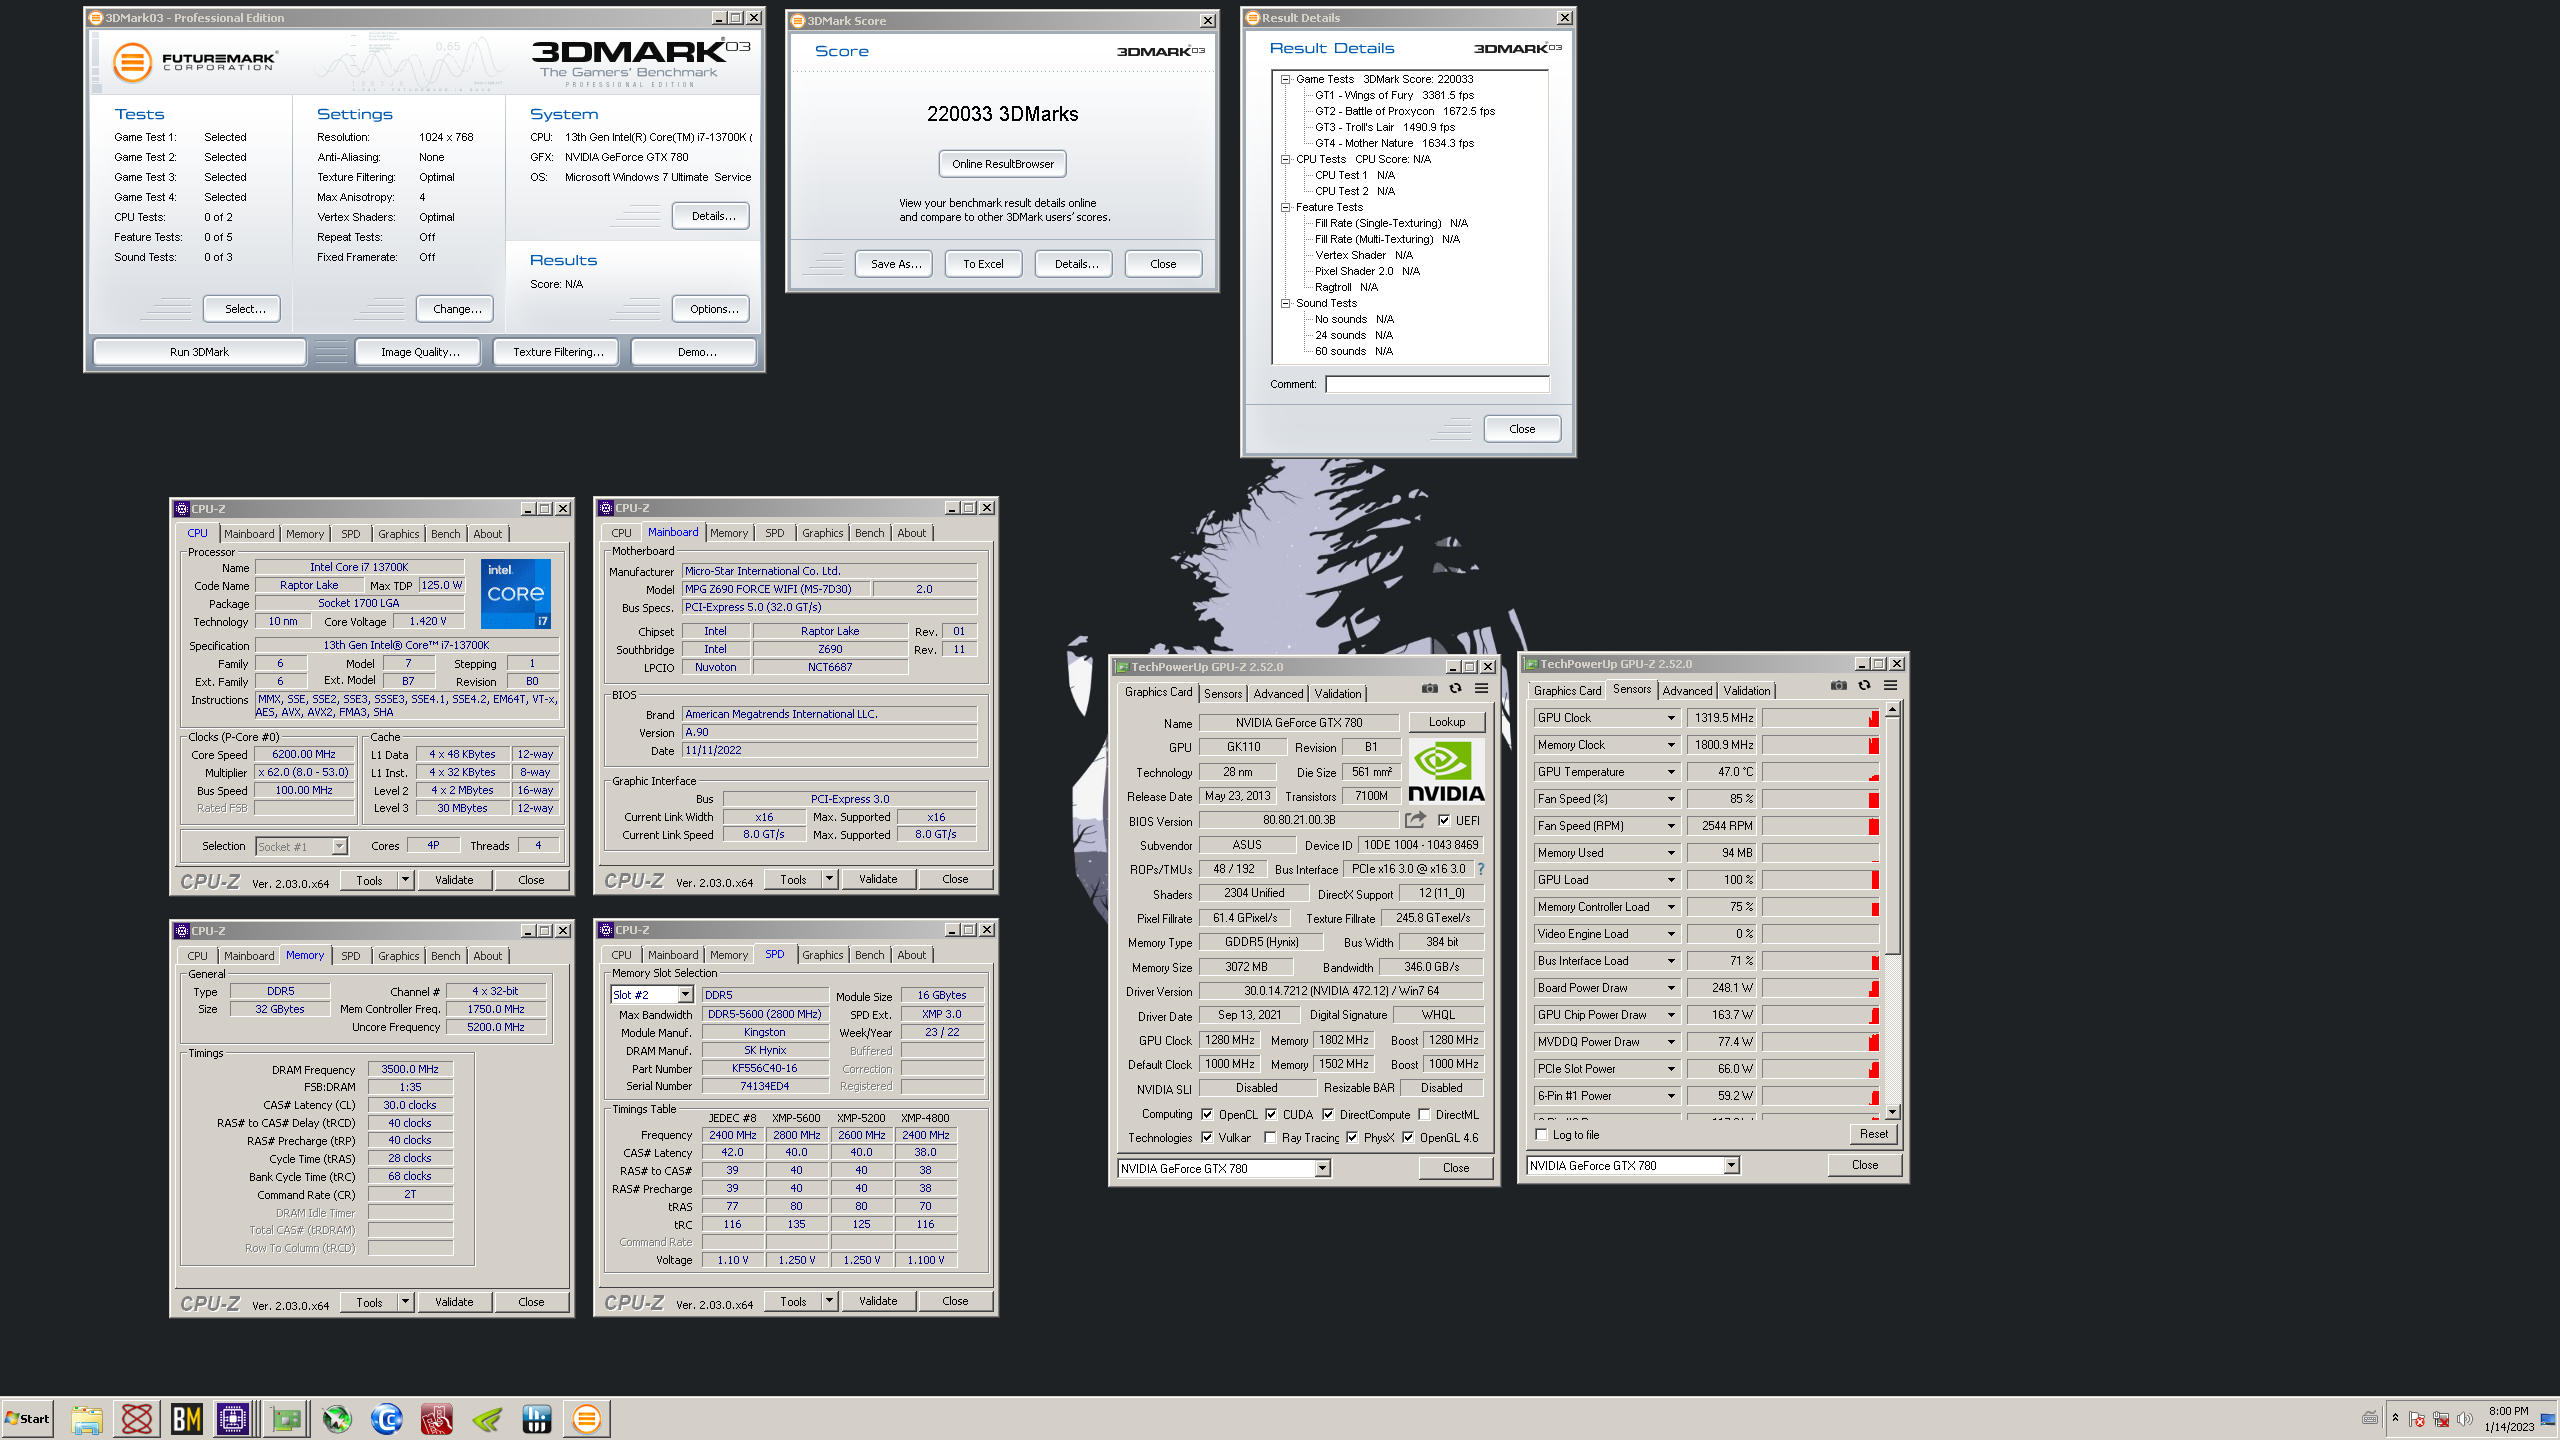The width and height of the screenshot is (2560, 1440).
Task: Refresh GPU-Z Graphics Card window
Action: coord(1456,688)
